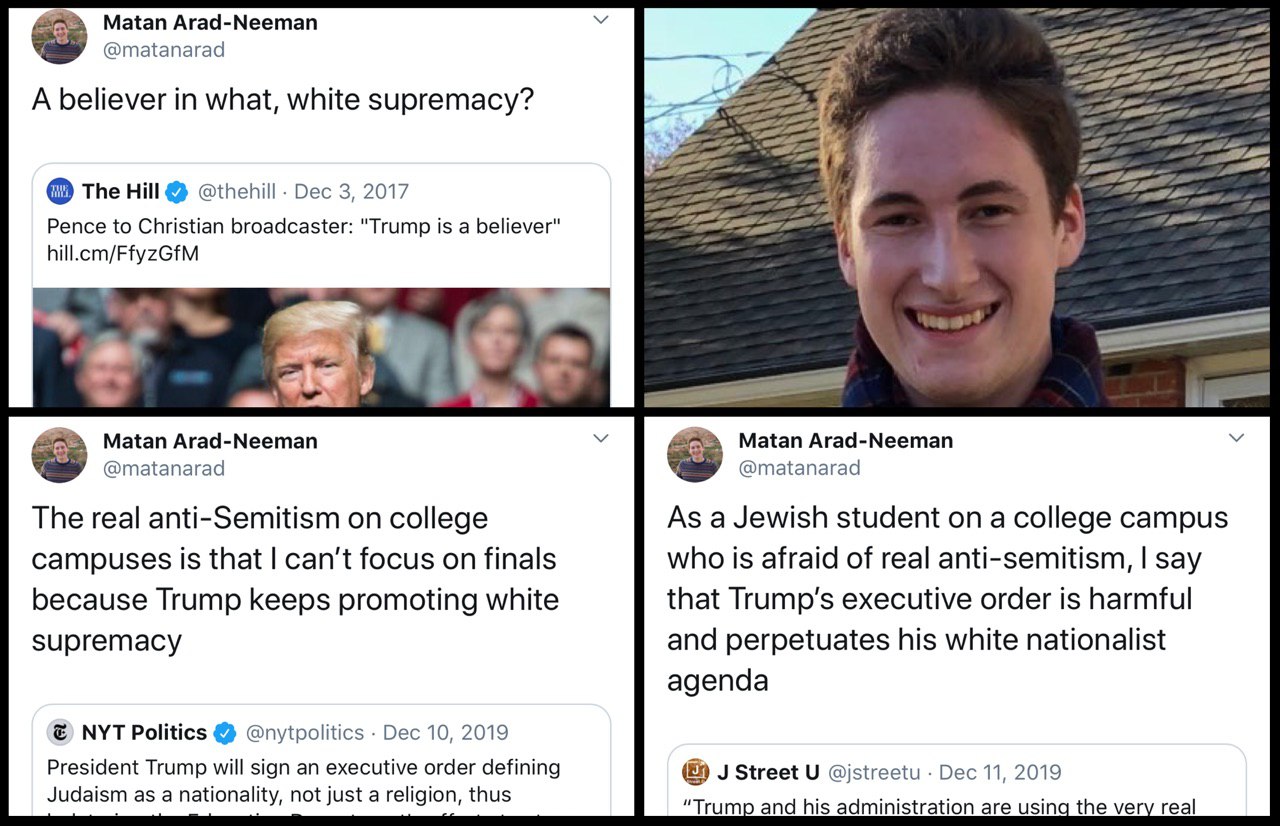Click the profile avatar on the bottom-left tweet

pos(59,455)
